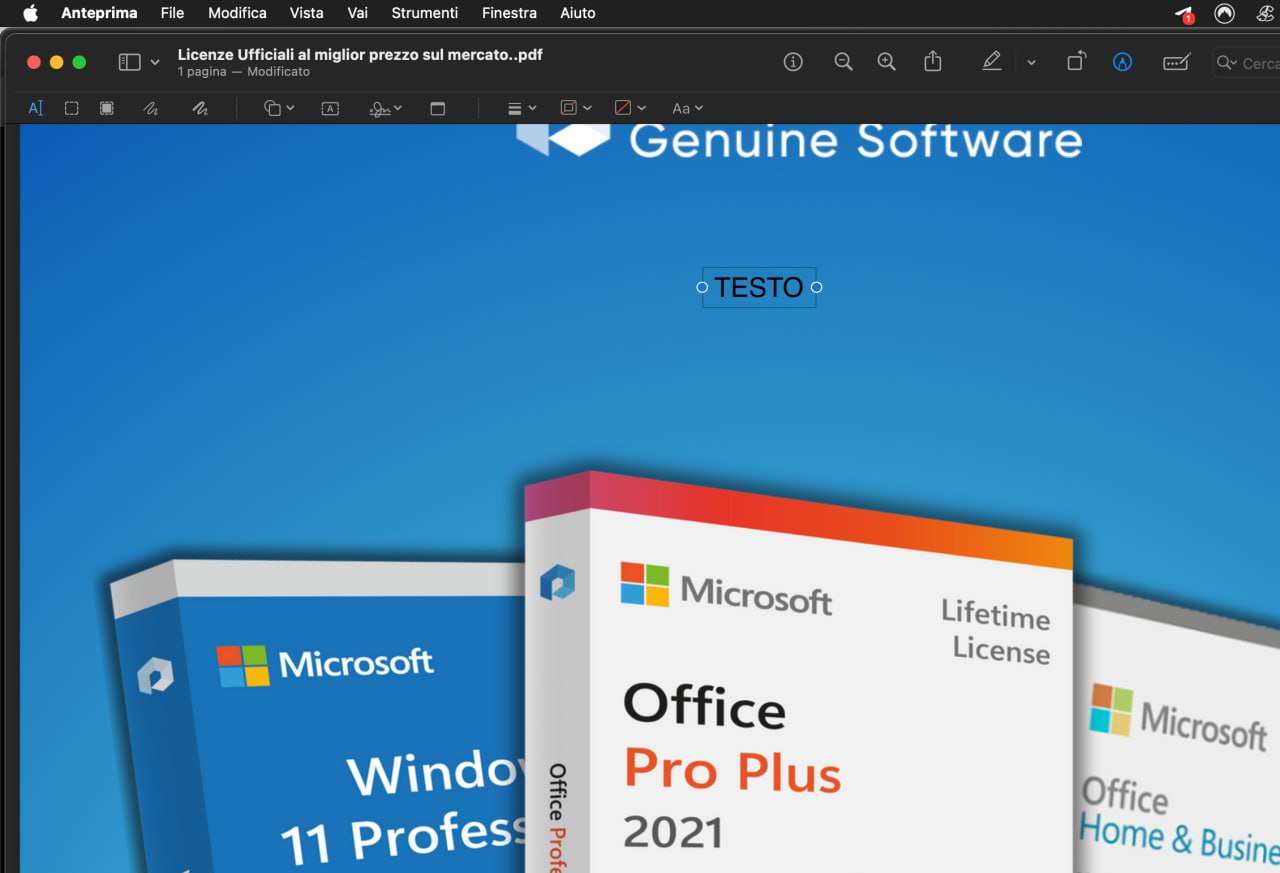
Task: Toggle the sidebar view button
Action: tap(129, 62)
